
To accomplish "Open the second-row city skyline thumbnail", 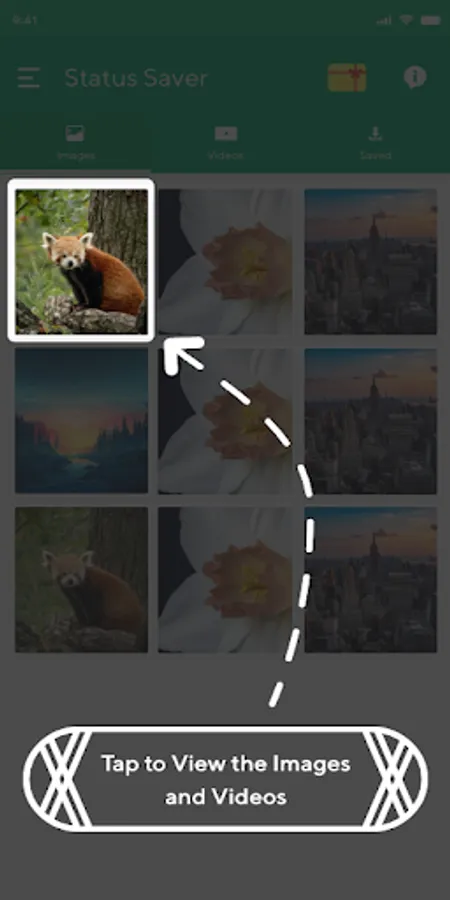I will [x=371, y=421].
